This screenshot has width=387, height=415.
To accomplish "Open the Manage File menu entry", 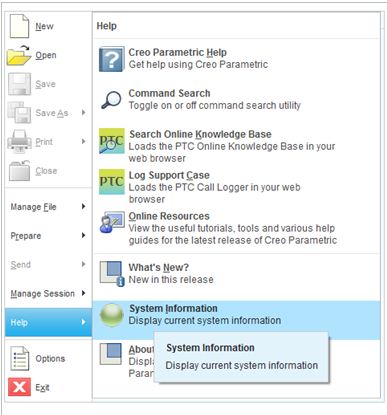I will click(48, 207).
